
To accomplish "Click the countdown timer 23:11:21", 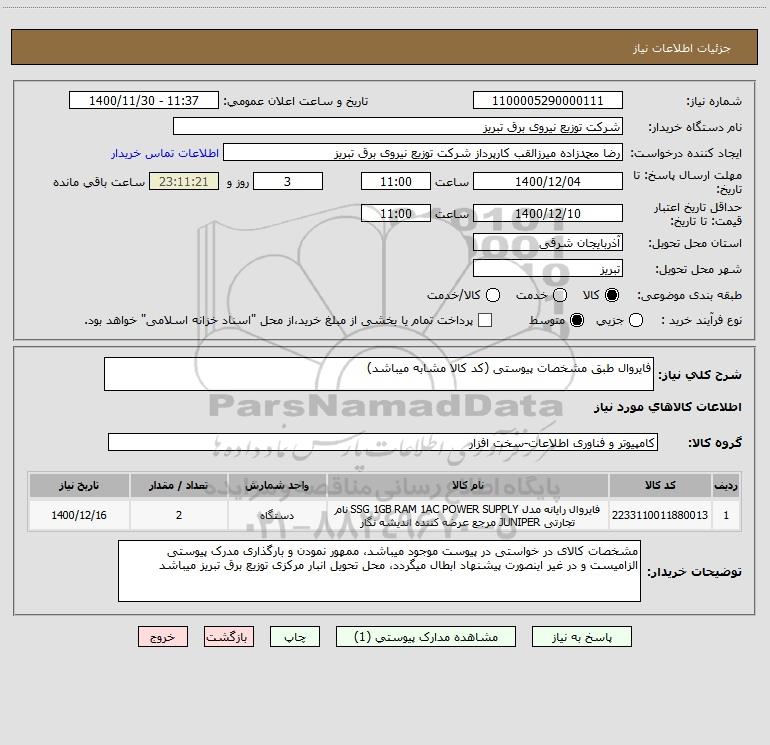I will (x=184, y=181).
